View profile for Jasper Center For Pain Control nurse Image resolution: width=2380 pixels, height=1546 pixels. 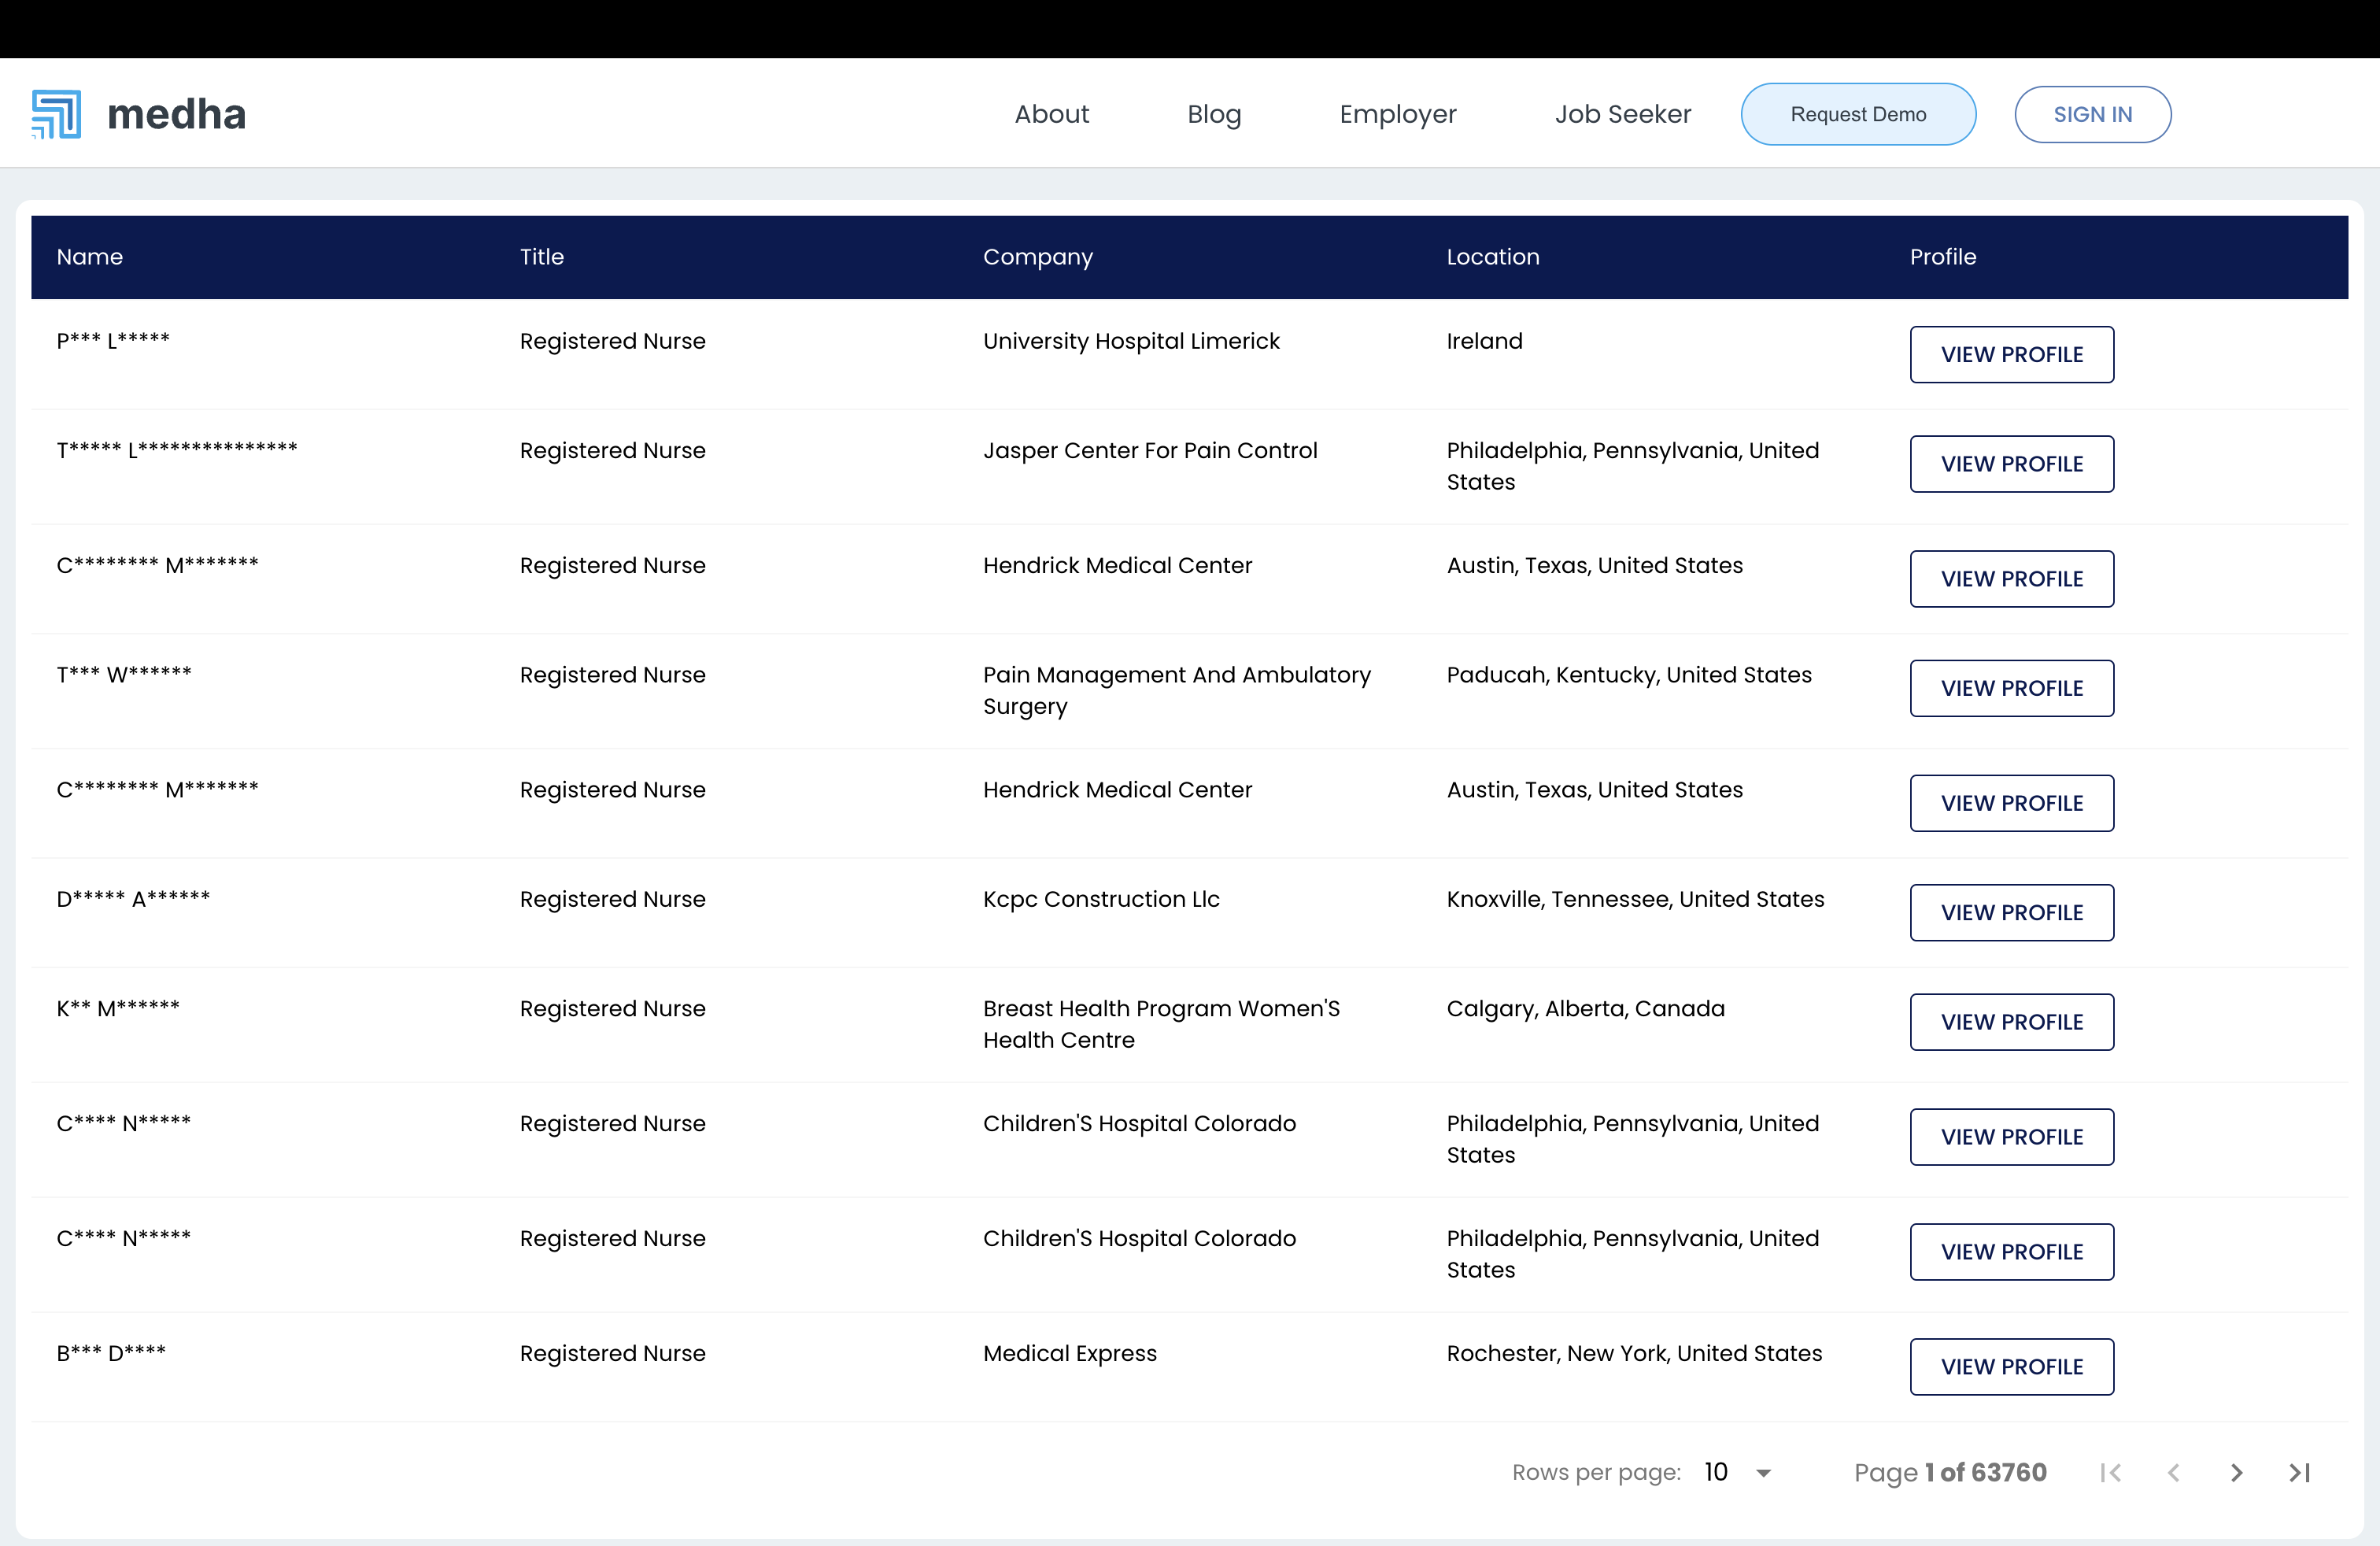click(2011, 464)
